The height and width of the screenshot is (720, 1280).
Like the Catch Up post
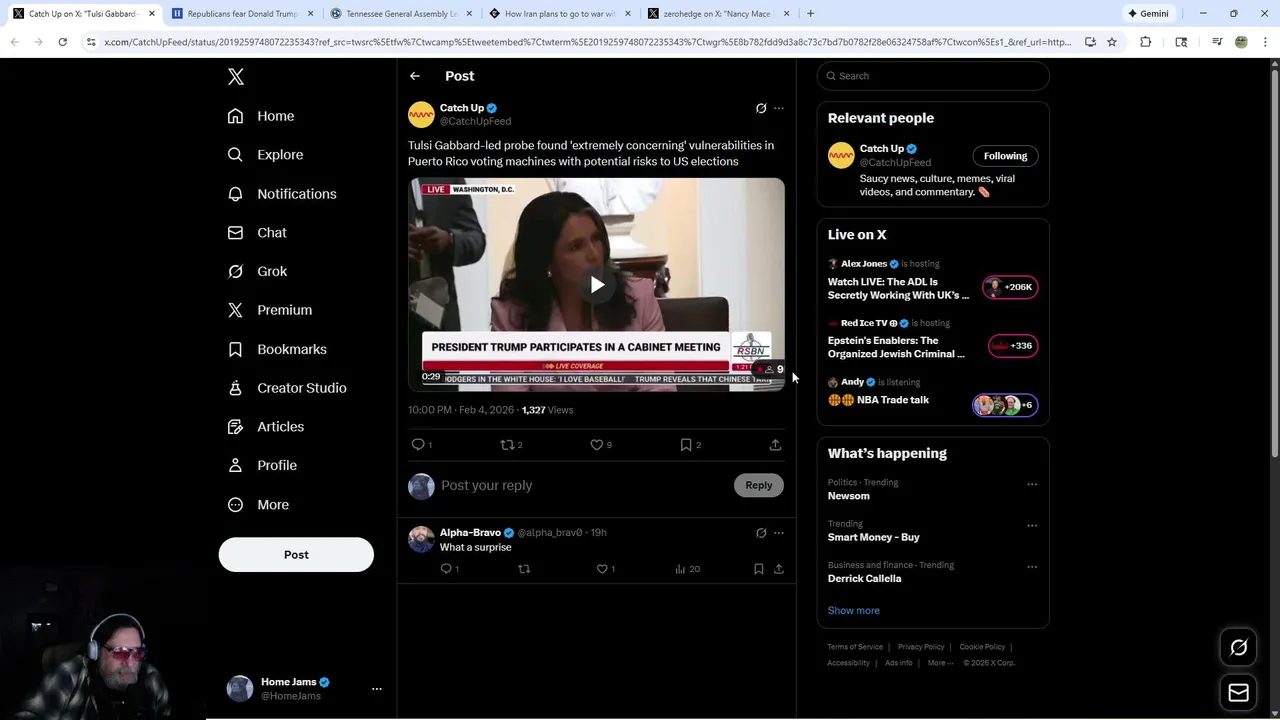[x=597, y=445]
